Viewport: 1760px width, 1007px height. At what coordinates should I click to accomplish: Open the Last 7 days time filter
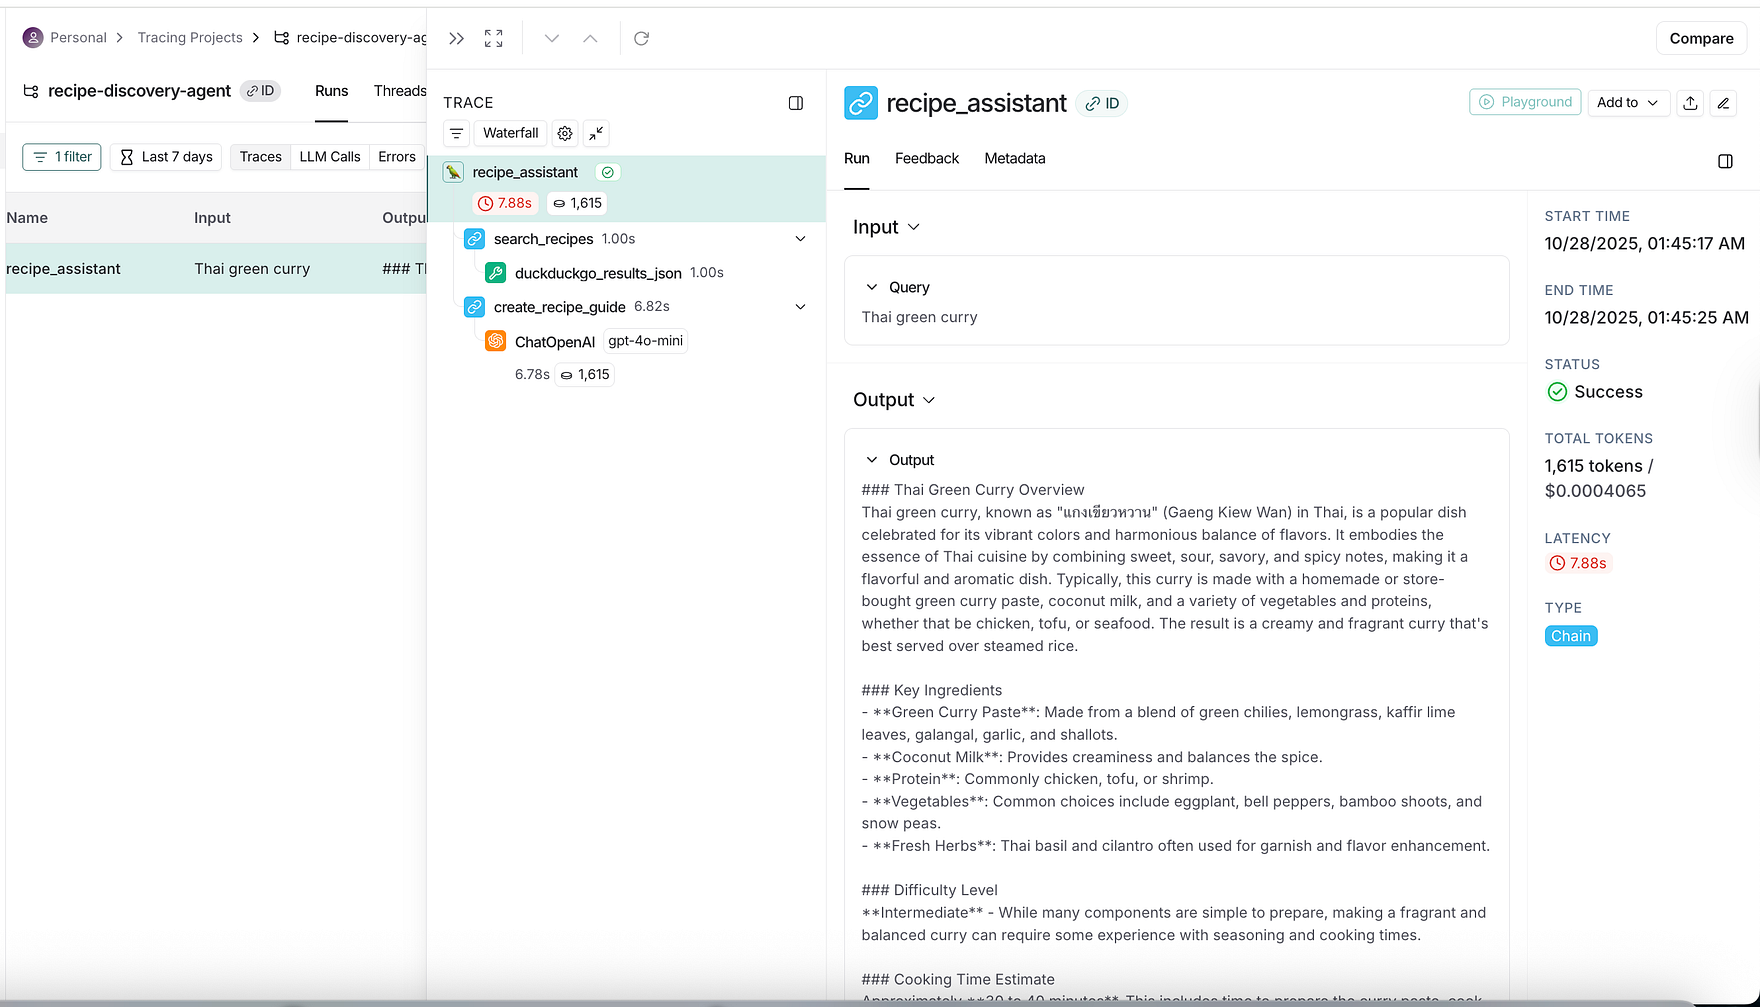166,157
